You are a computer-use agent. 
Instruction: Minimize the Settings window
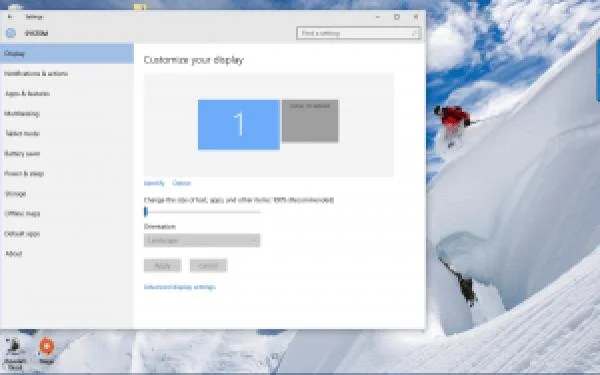378,17
